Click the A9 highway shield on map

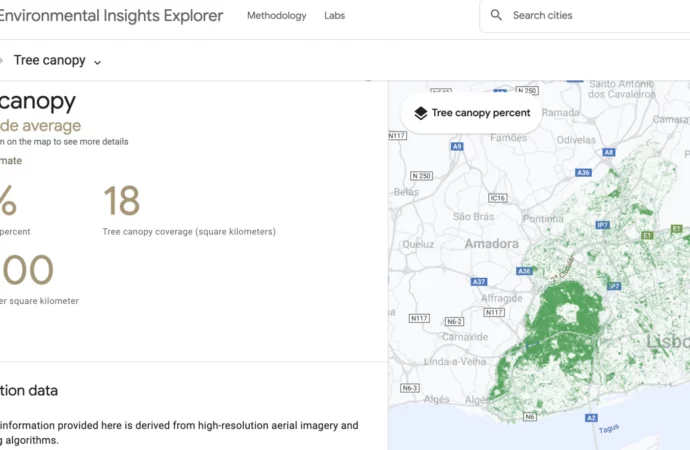(x=457, y=146)
